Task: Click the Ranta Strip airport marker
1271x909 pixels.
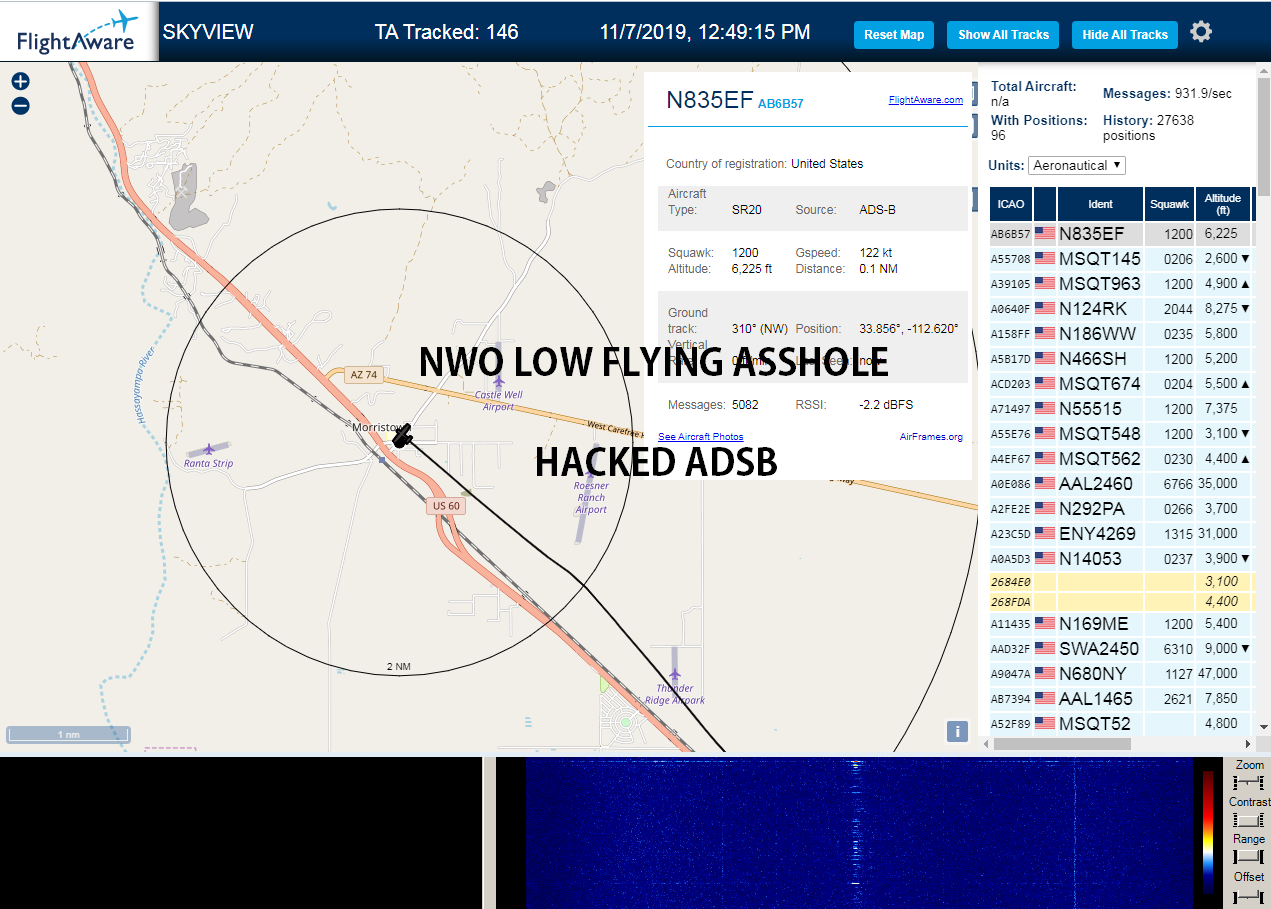Action: pos(209,449)
